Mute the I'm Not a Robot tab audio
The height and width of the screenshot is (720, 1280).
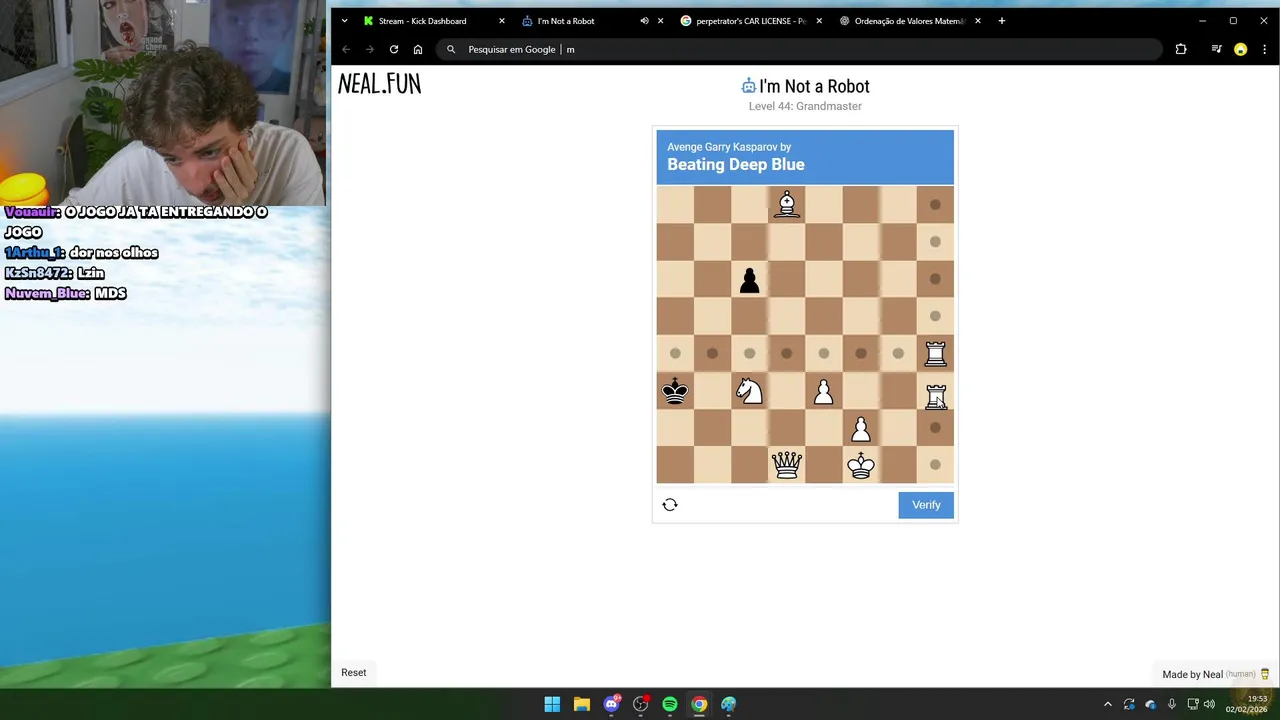[x=644, y=21]
